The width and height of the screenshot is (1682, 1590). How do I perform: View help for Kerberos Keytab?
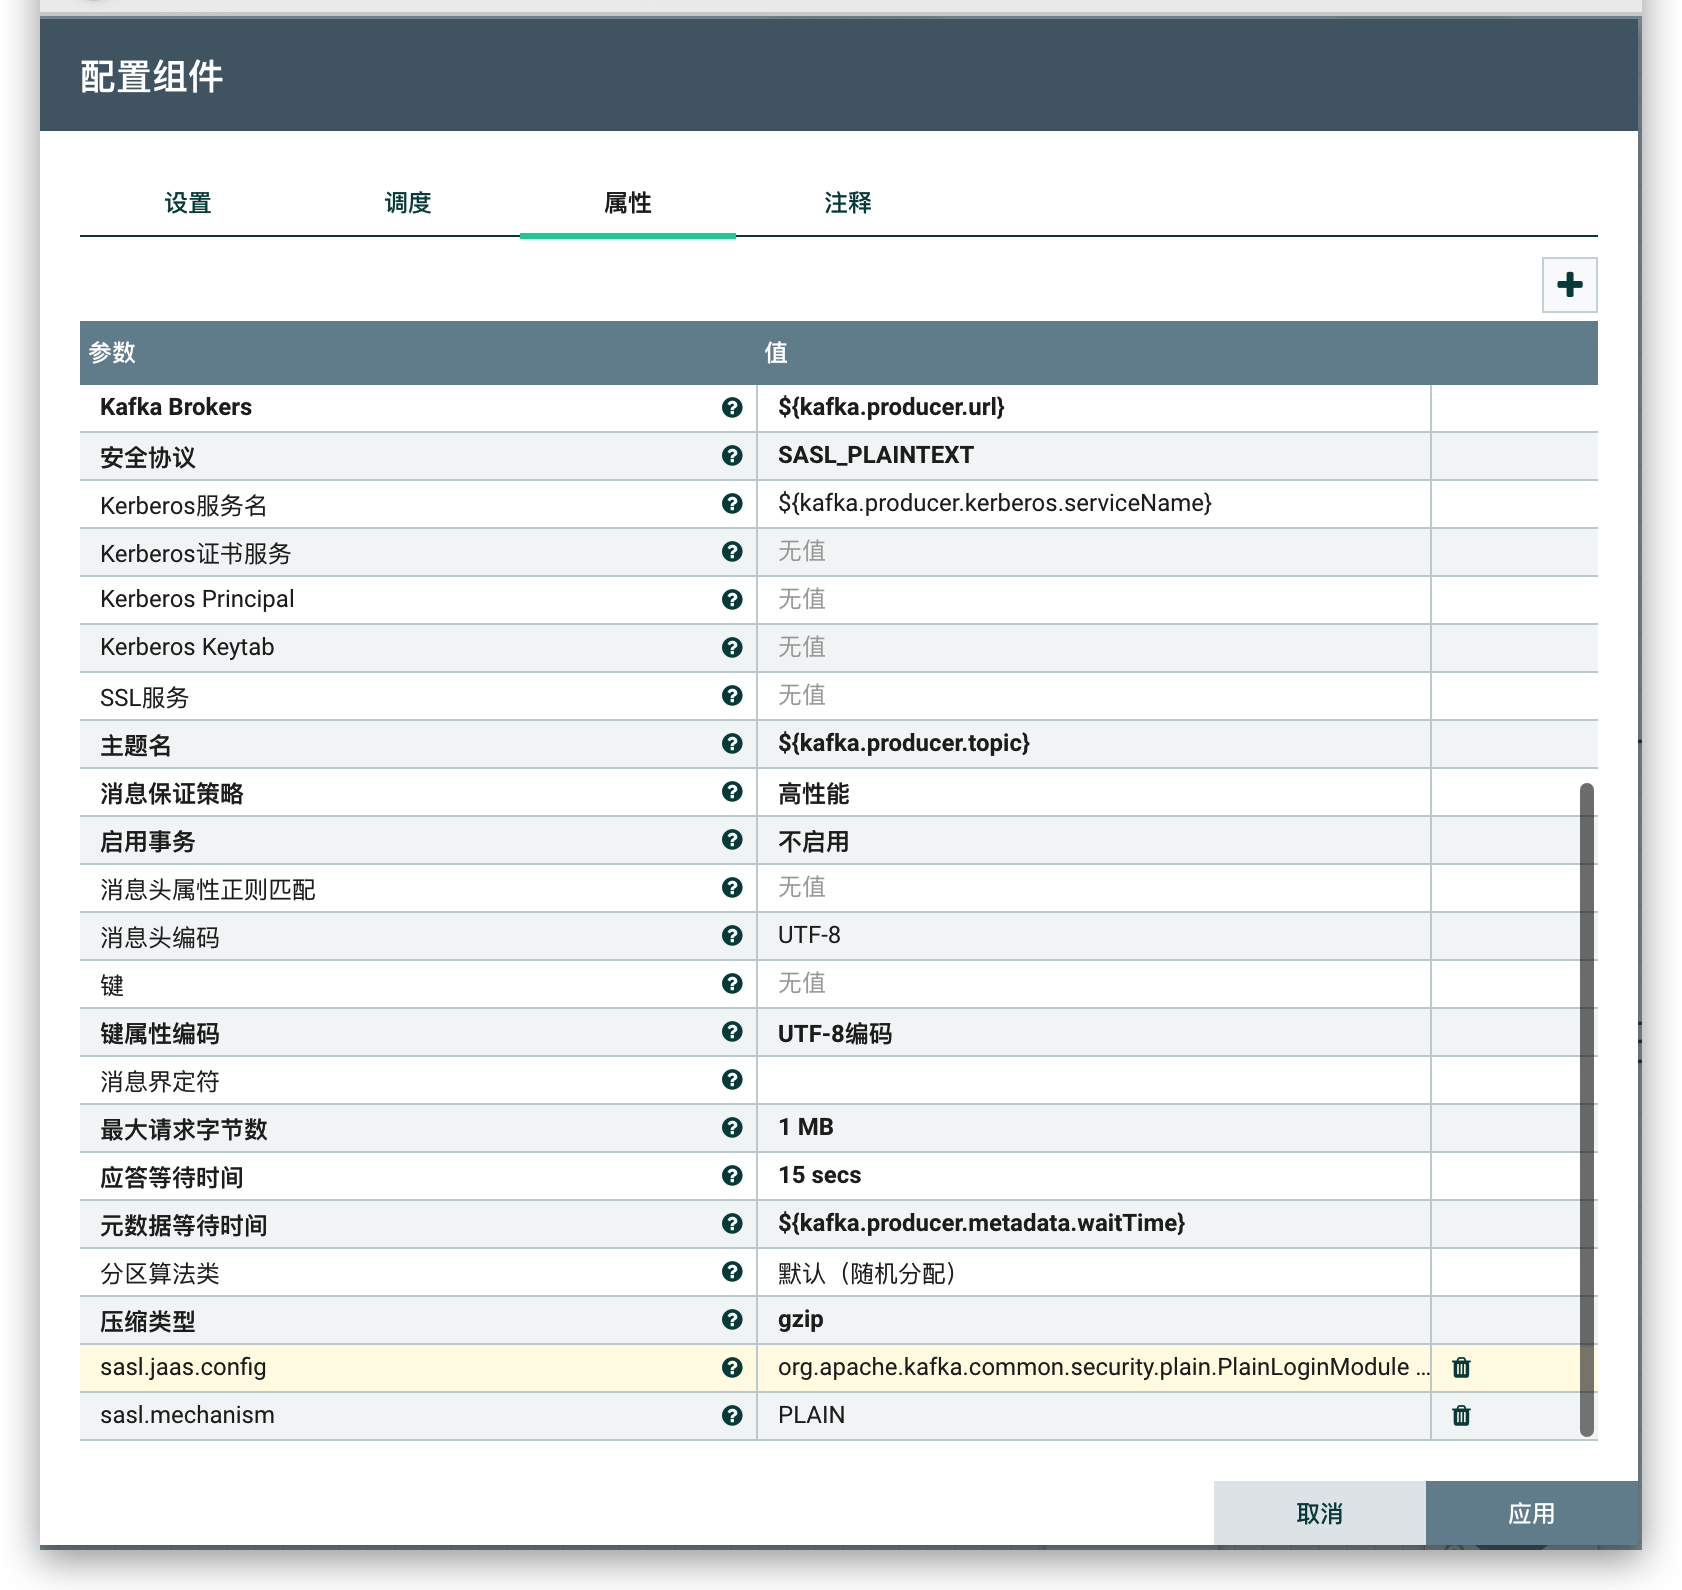point(732,647)
